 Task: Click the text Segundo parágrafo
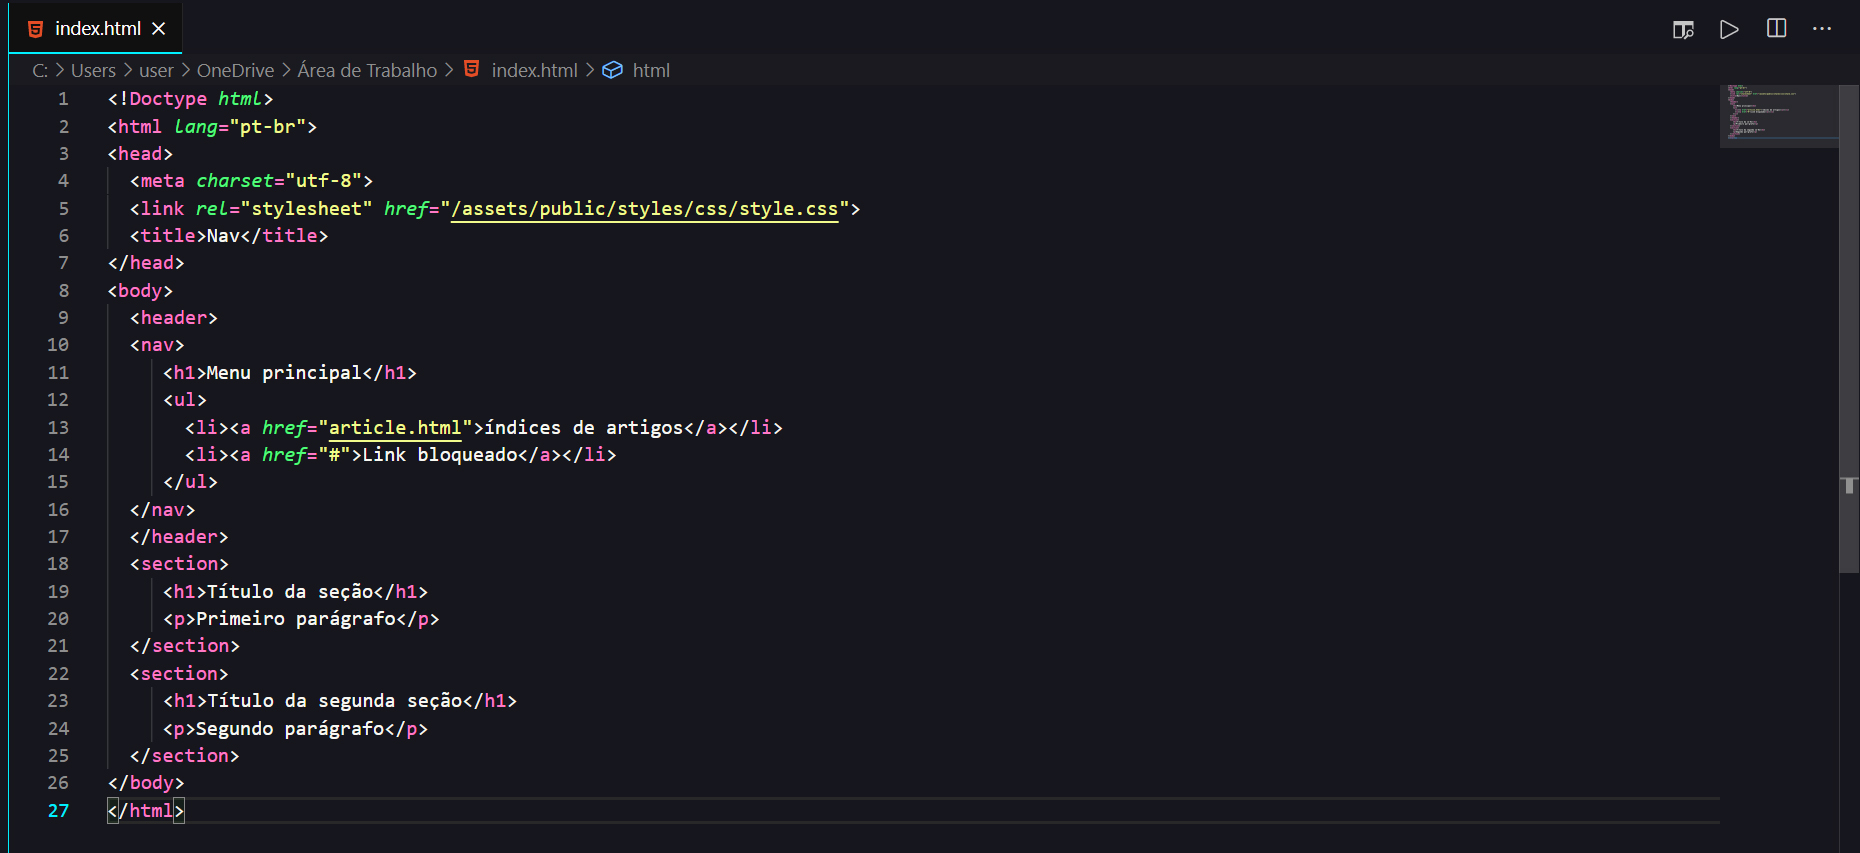pyautogui.click(x=290, y=729)
